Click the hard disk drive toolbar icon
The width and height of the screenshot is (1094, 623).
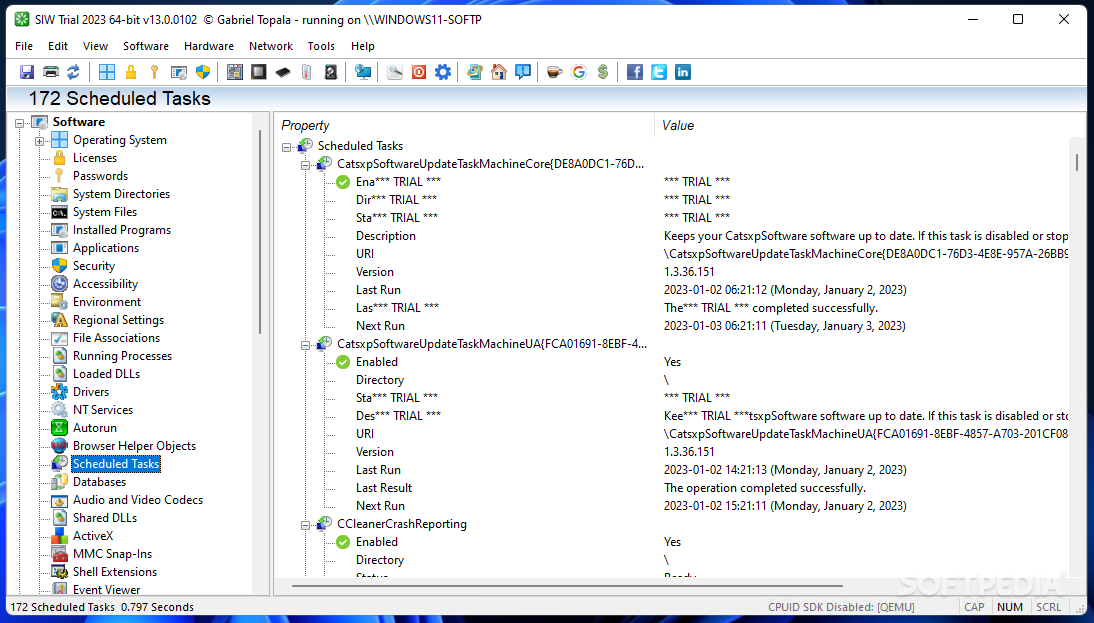pyautogui.click(x=331, y=72)
